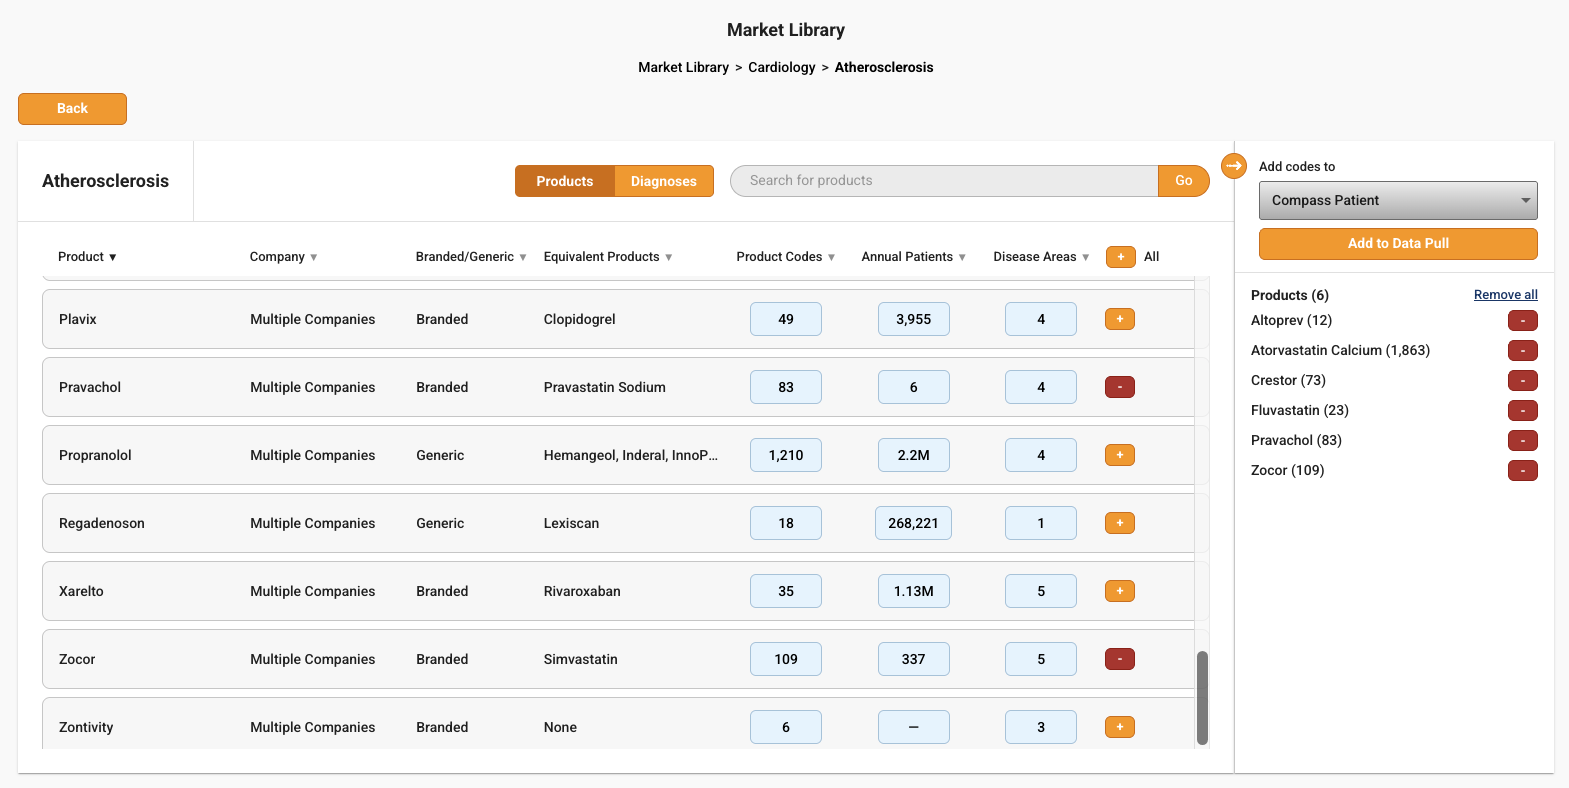This screenshot has width=1569, height=788.
Task: Click the table vertical scrollbar thumb
Action: (1202, 698)
